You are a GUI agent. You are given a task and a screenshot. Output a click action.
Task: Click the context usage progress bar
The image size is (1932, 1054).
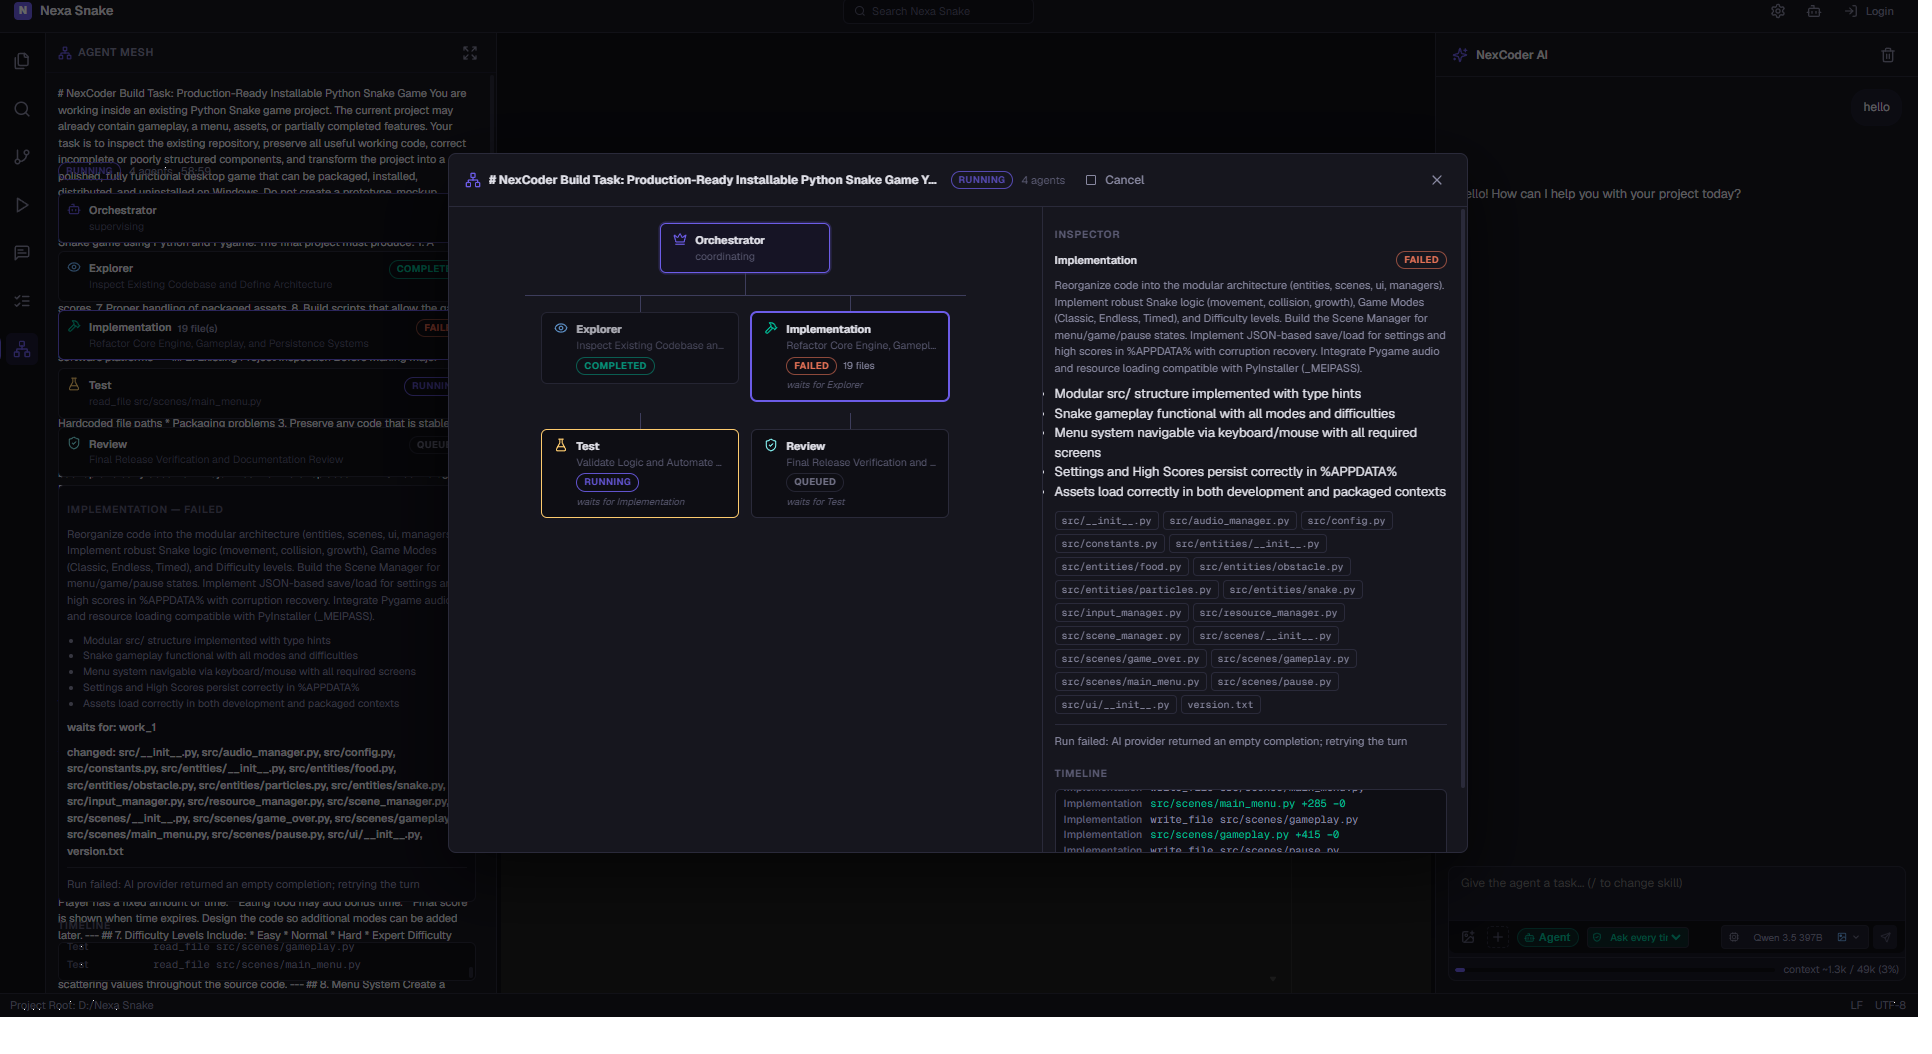click(1616, 969)
